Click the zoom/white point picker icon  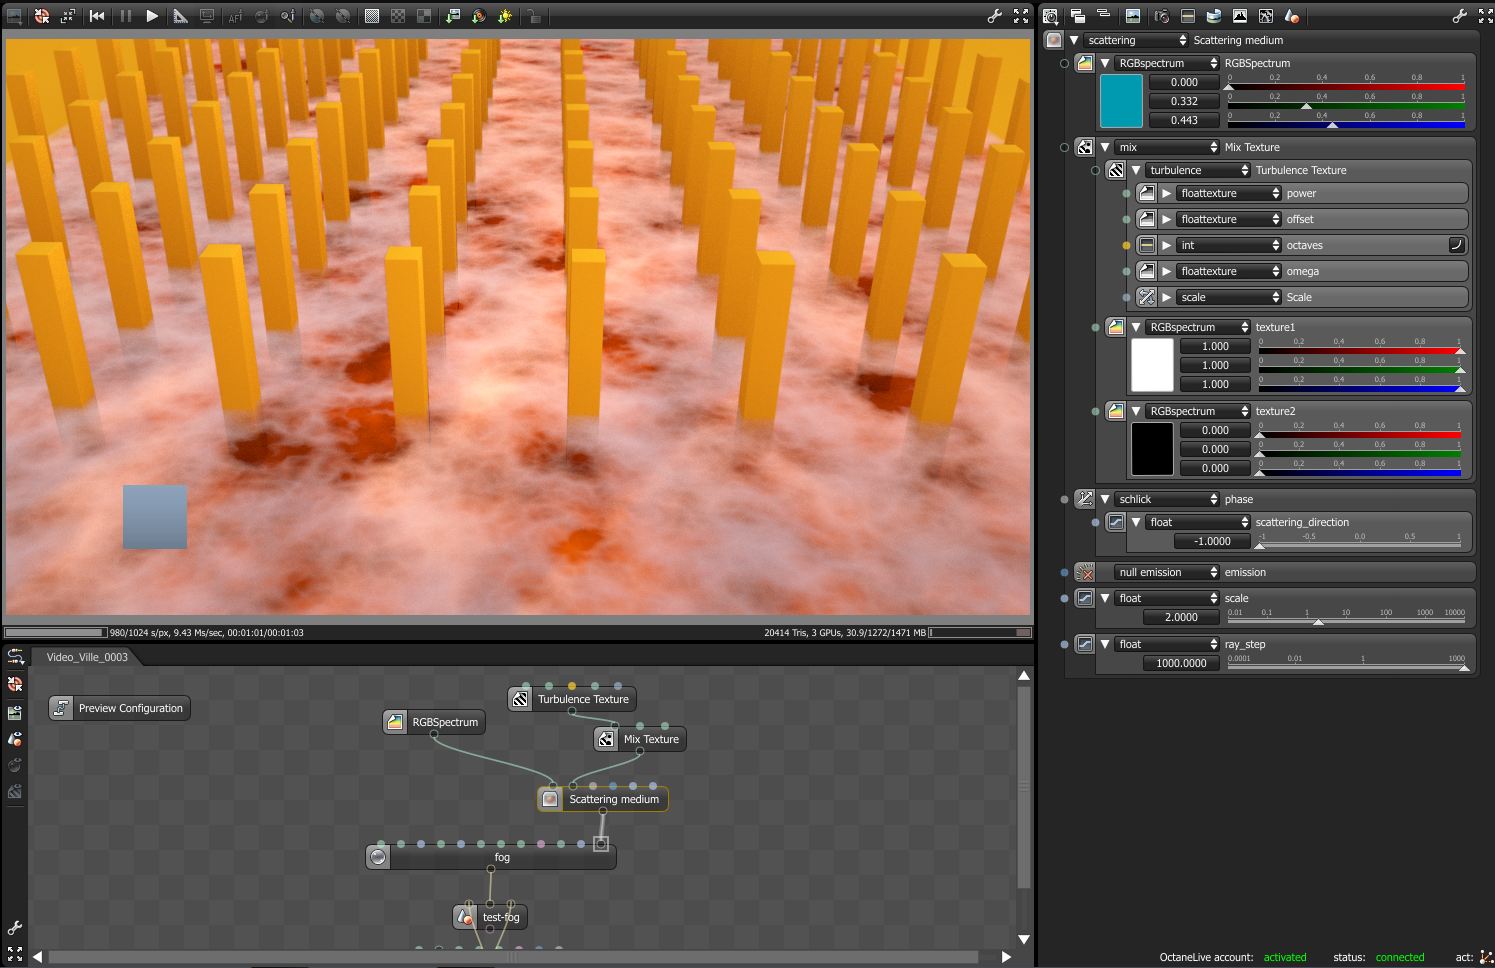tap(288, 16)
